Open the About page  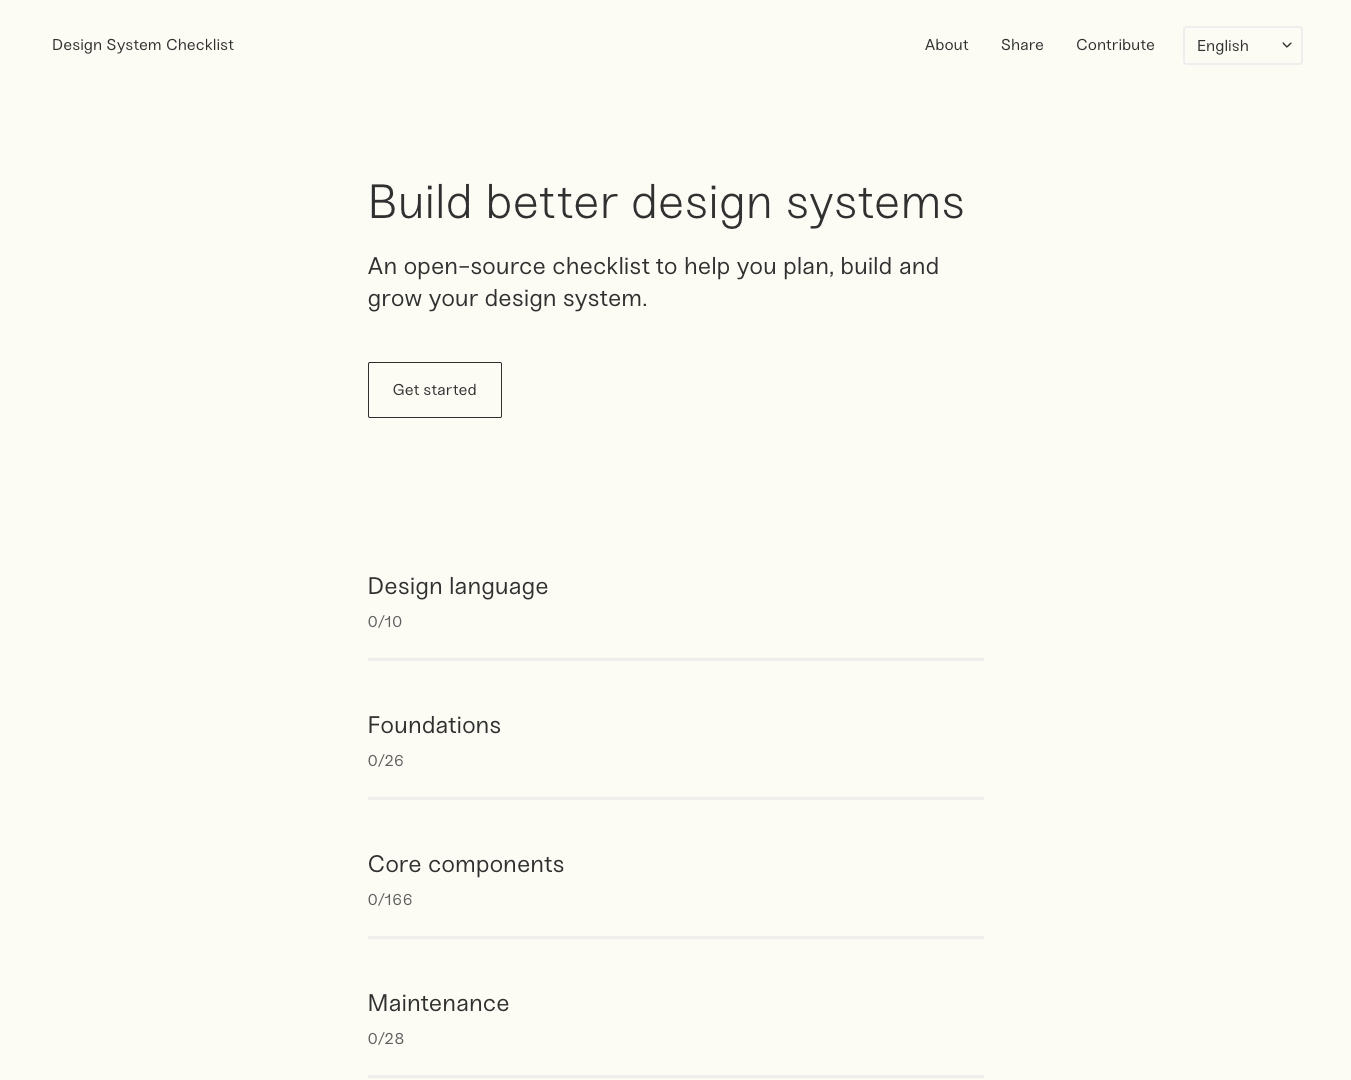(x=946, y=44)
